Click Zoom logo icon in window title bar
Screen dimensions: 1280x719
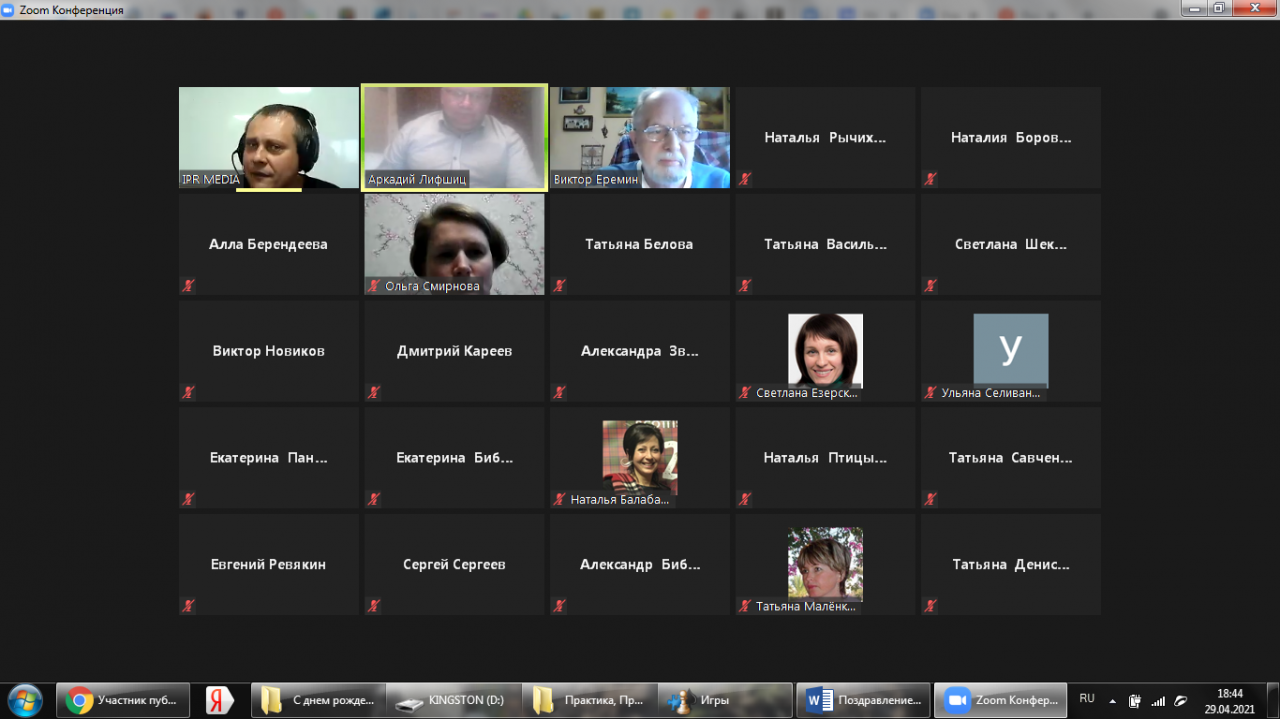[10, 10]
